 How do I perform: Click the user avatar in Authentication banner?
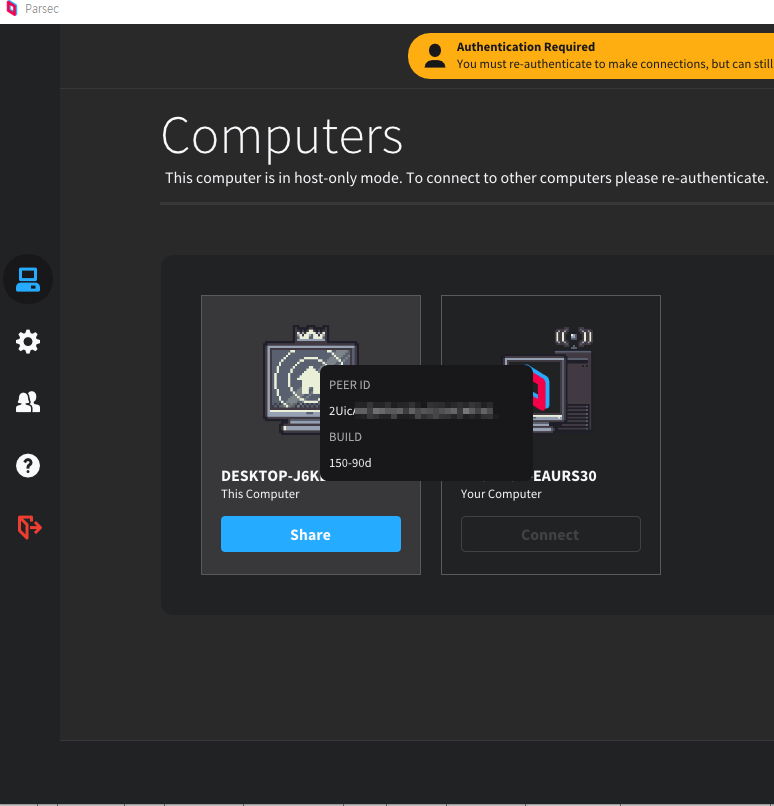coord(435,56)
